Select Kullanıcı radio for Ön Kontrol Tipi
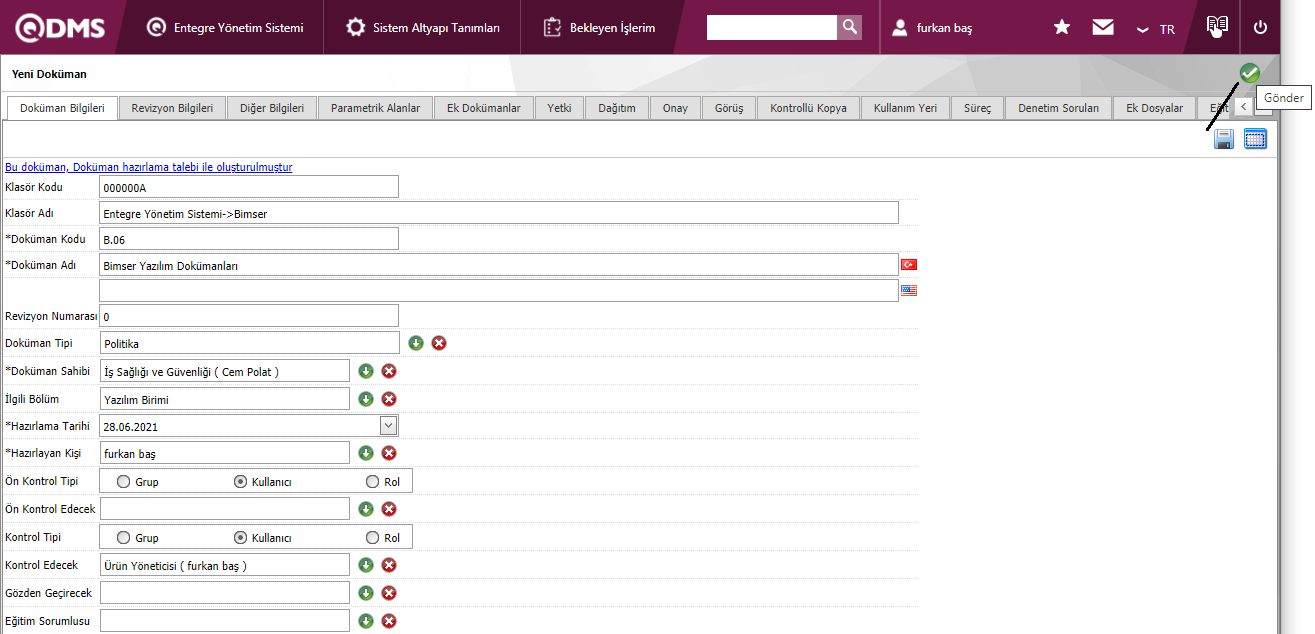1315x634 pixels. coord(240,482)
